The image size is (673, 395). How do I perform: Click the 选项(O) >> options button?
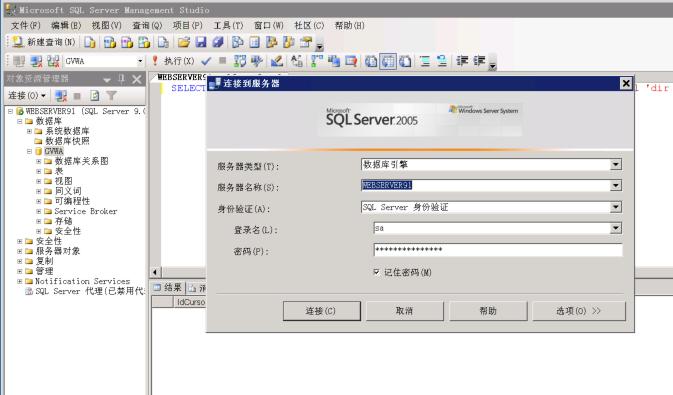pyautogui.click(x=579, y=311)
